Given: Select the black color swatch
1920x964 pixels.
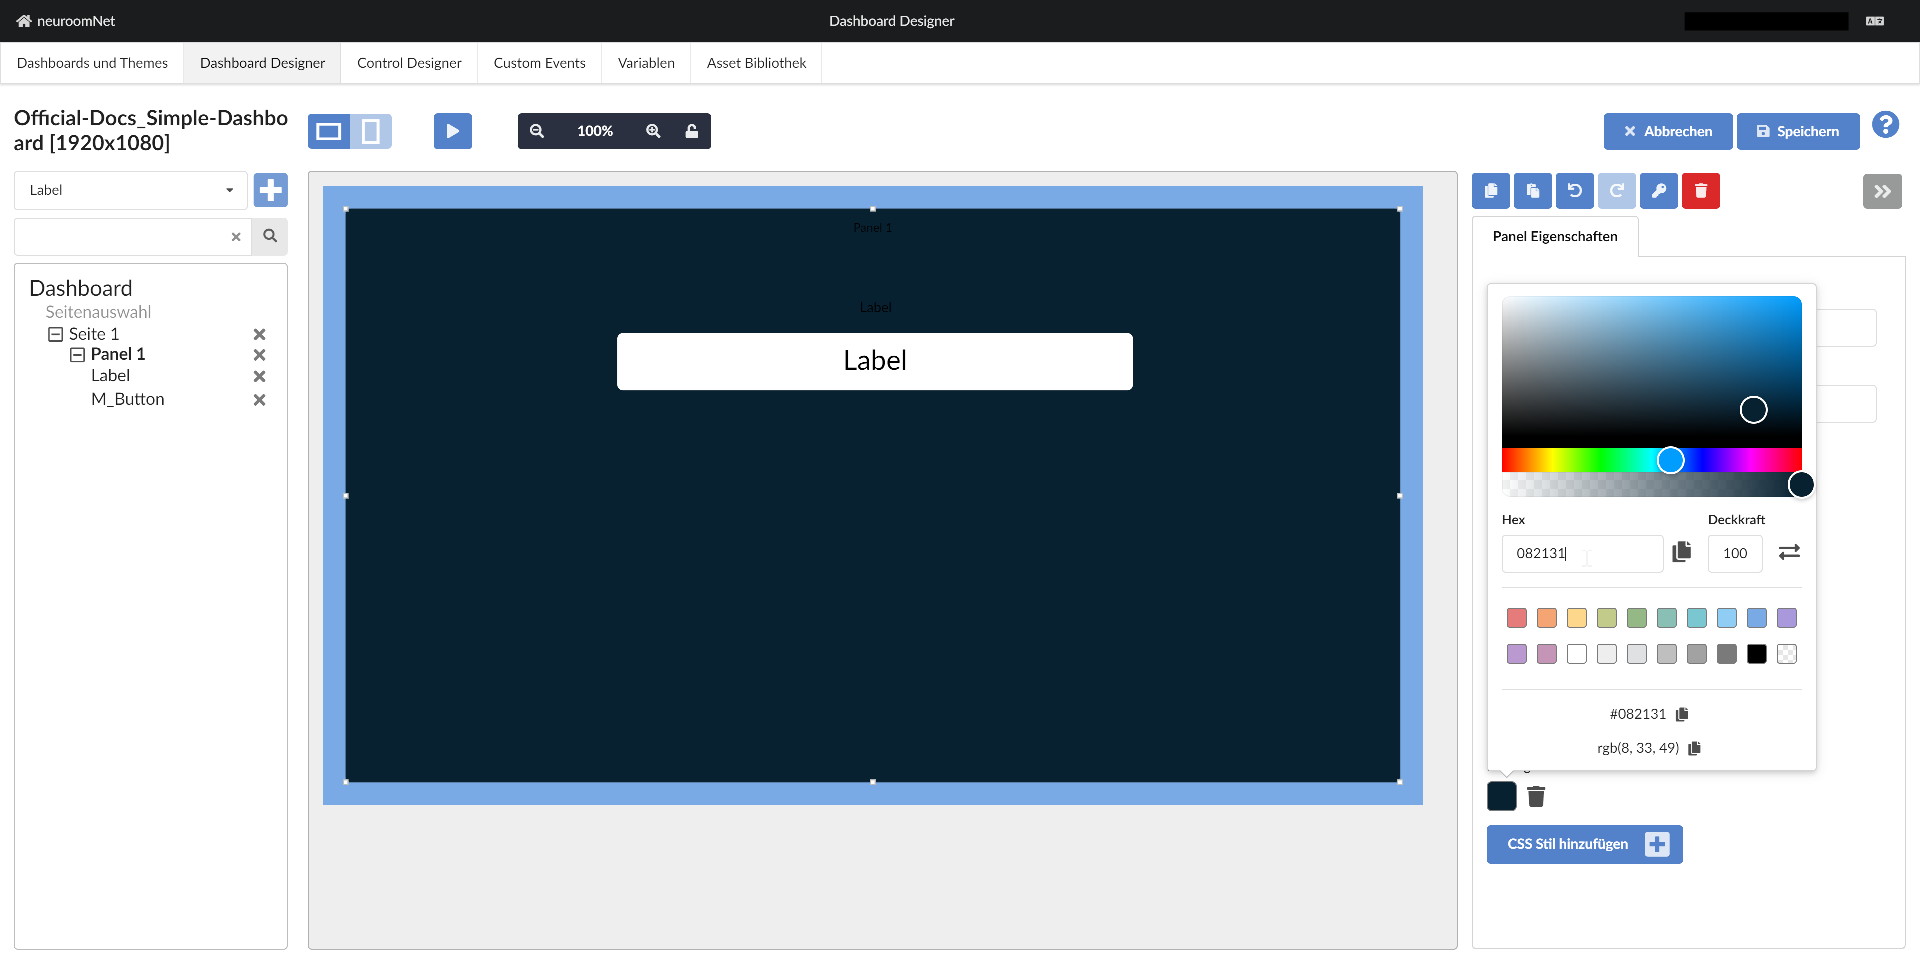Looking at the screenshot, I should click(x=1757, y=654).
